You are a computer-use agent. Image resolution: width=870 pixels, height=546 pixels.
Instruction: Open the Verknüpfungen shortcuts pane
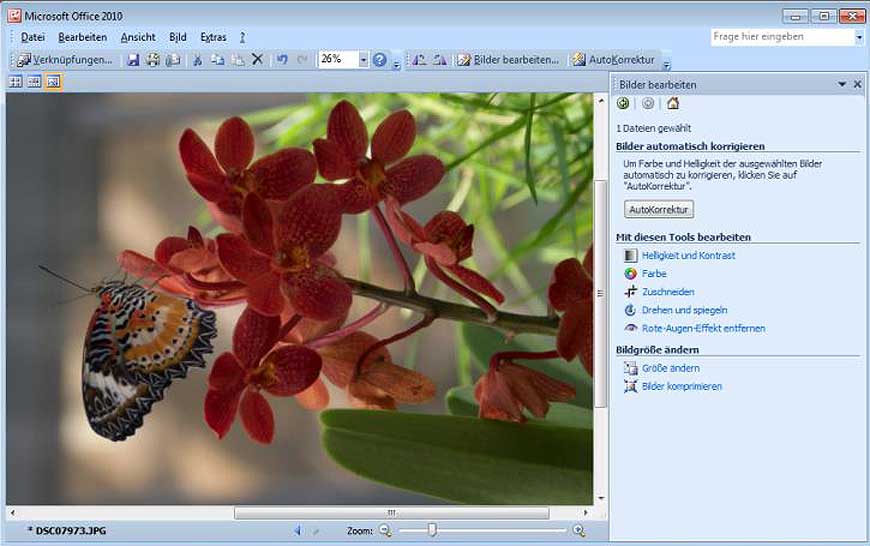64,59
